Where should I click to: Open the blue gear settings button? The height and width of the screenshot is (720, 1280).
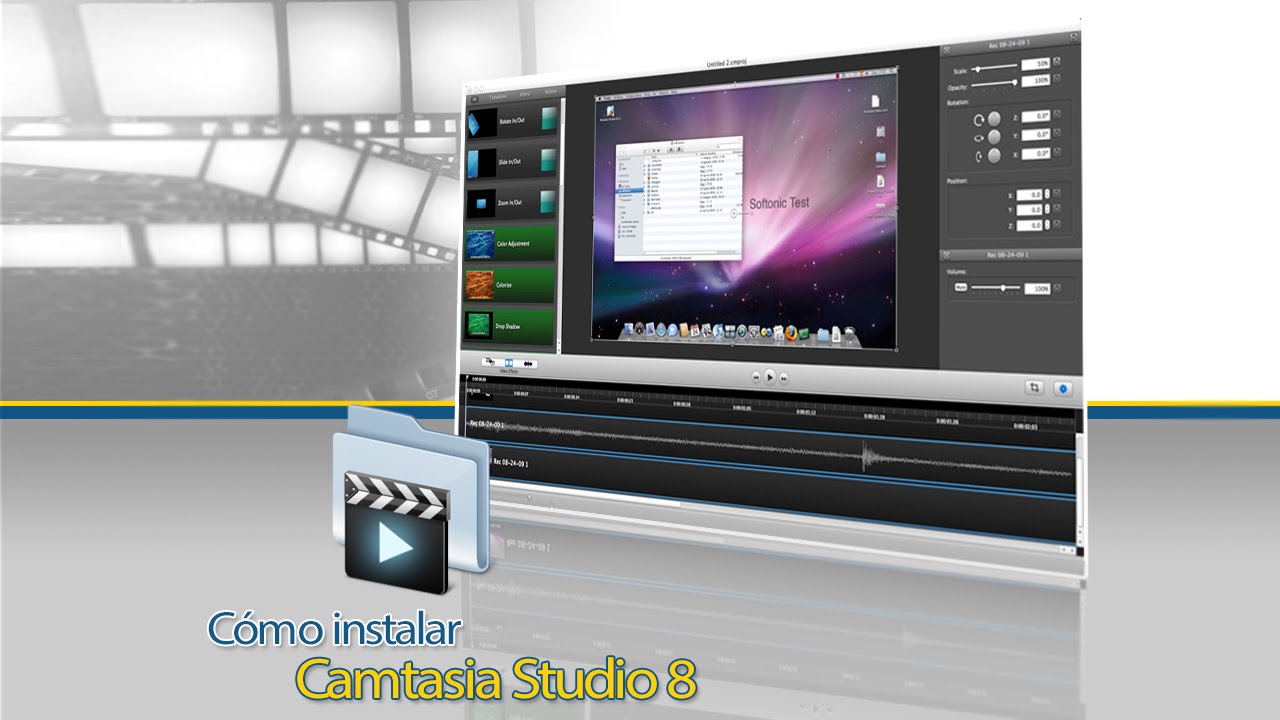[1063, 388]
